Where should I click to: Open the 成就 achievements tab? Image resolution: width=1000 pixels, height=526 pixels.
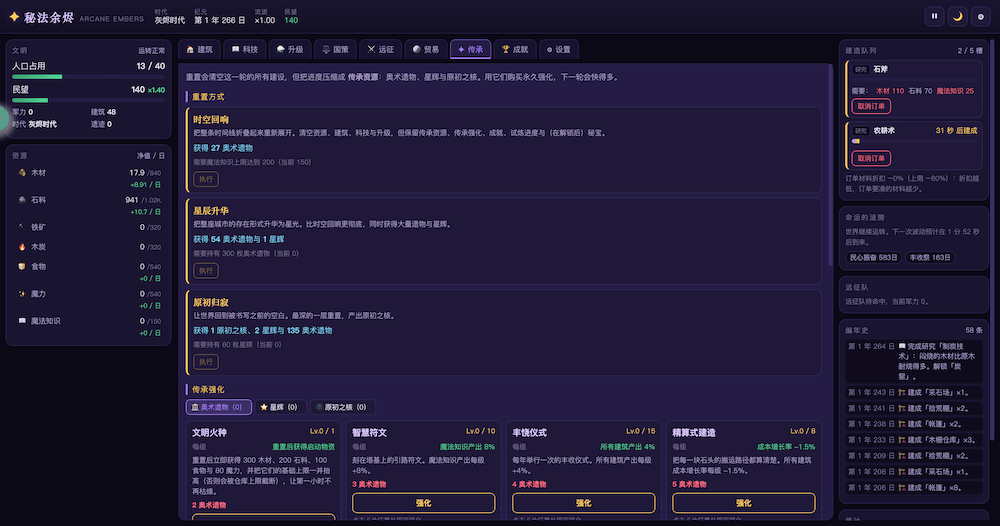[515, 49]
